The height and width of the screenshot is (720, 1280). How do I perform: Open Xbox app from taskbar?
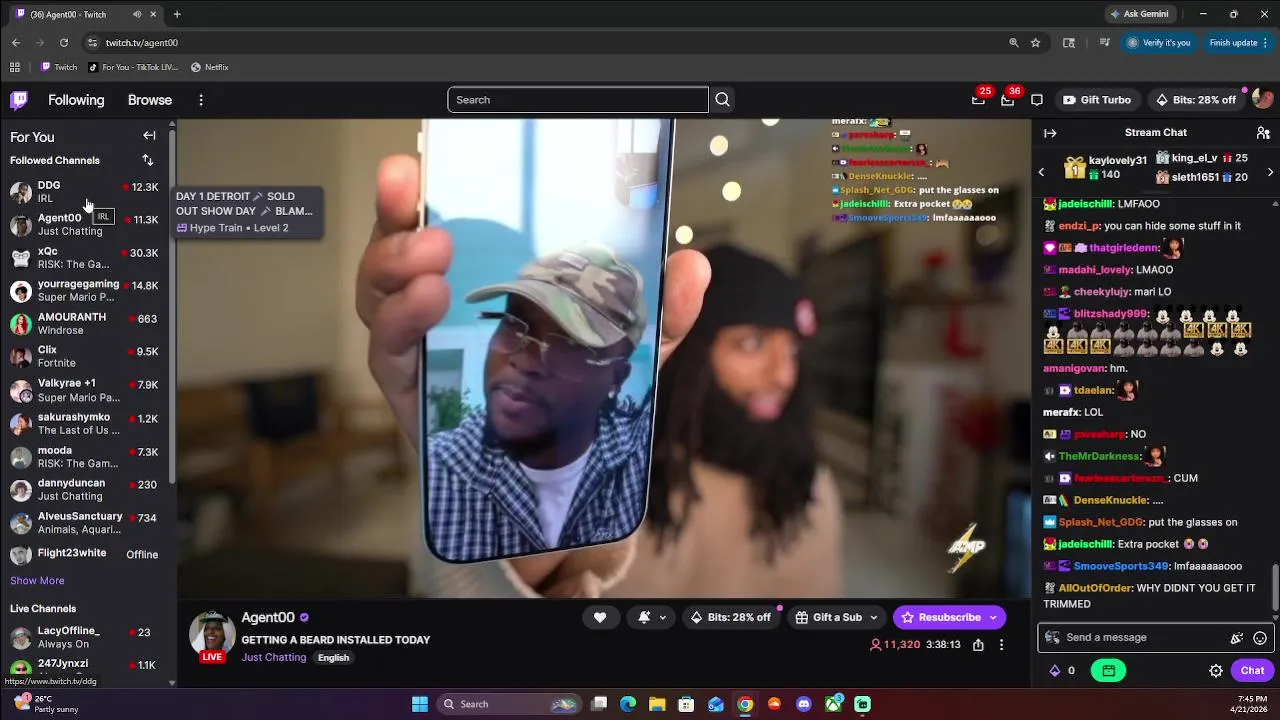[x=833, y=704]
